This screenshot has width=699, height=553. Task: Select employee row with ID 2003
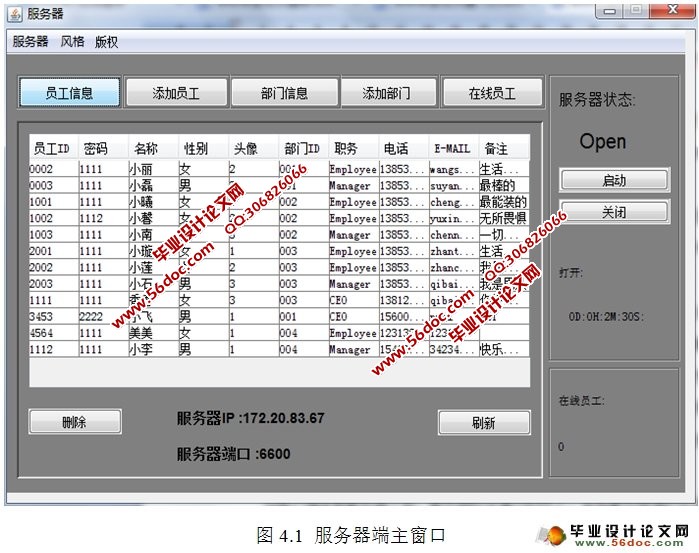pos(280,284)
